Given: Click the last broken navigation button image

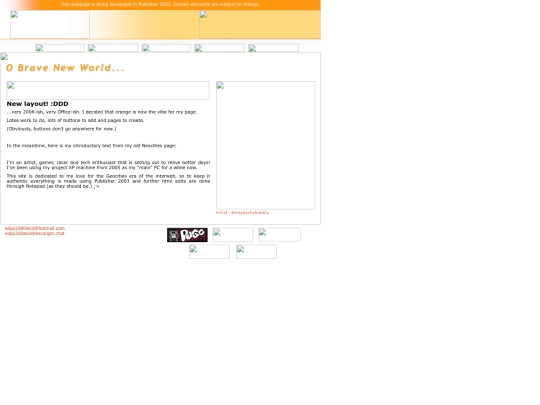Looking at the screenshot, I should (273, 48).
